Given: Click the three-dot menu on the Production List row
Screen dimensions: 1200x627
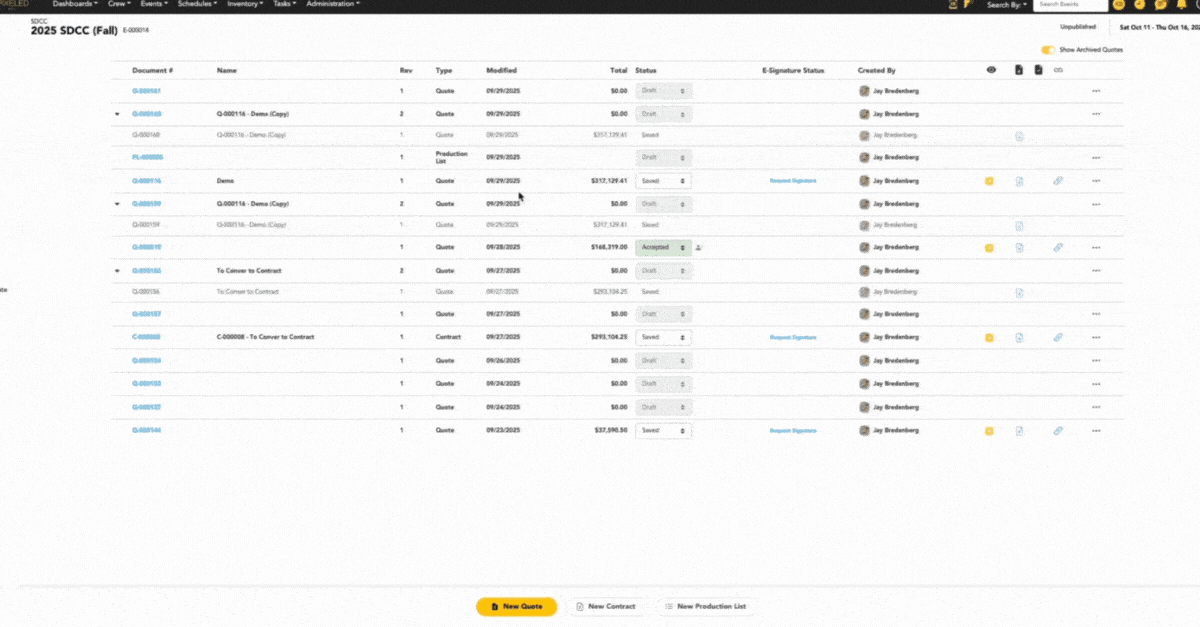Looking at the screenshot, I should tap(1096, 158).
